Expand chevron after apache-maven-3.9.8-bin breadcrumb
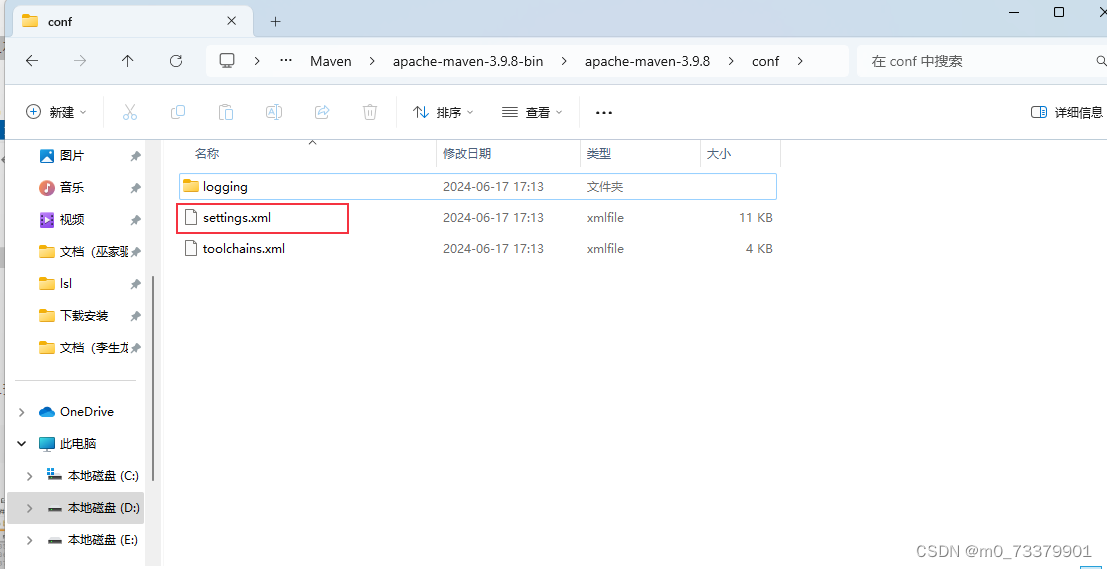1107x569 pixels. pos(564,61)
